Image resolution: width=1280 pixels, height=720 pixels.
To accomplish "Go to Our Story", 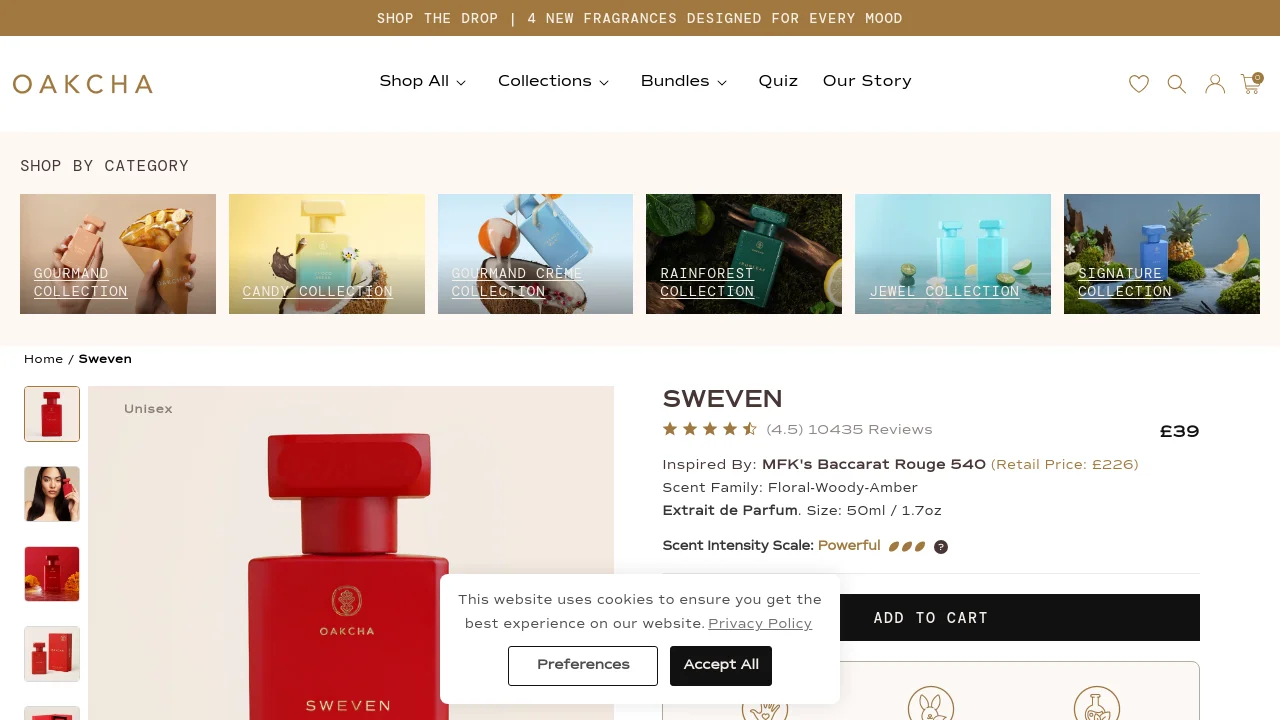I will pos(867,81).
